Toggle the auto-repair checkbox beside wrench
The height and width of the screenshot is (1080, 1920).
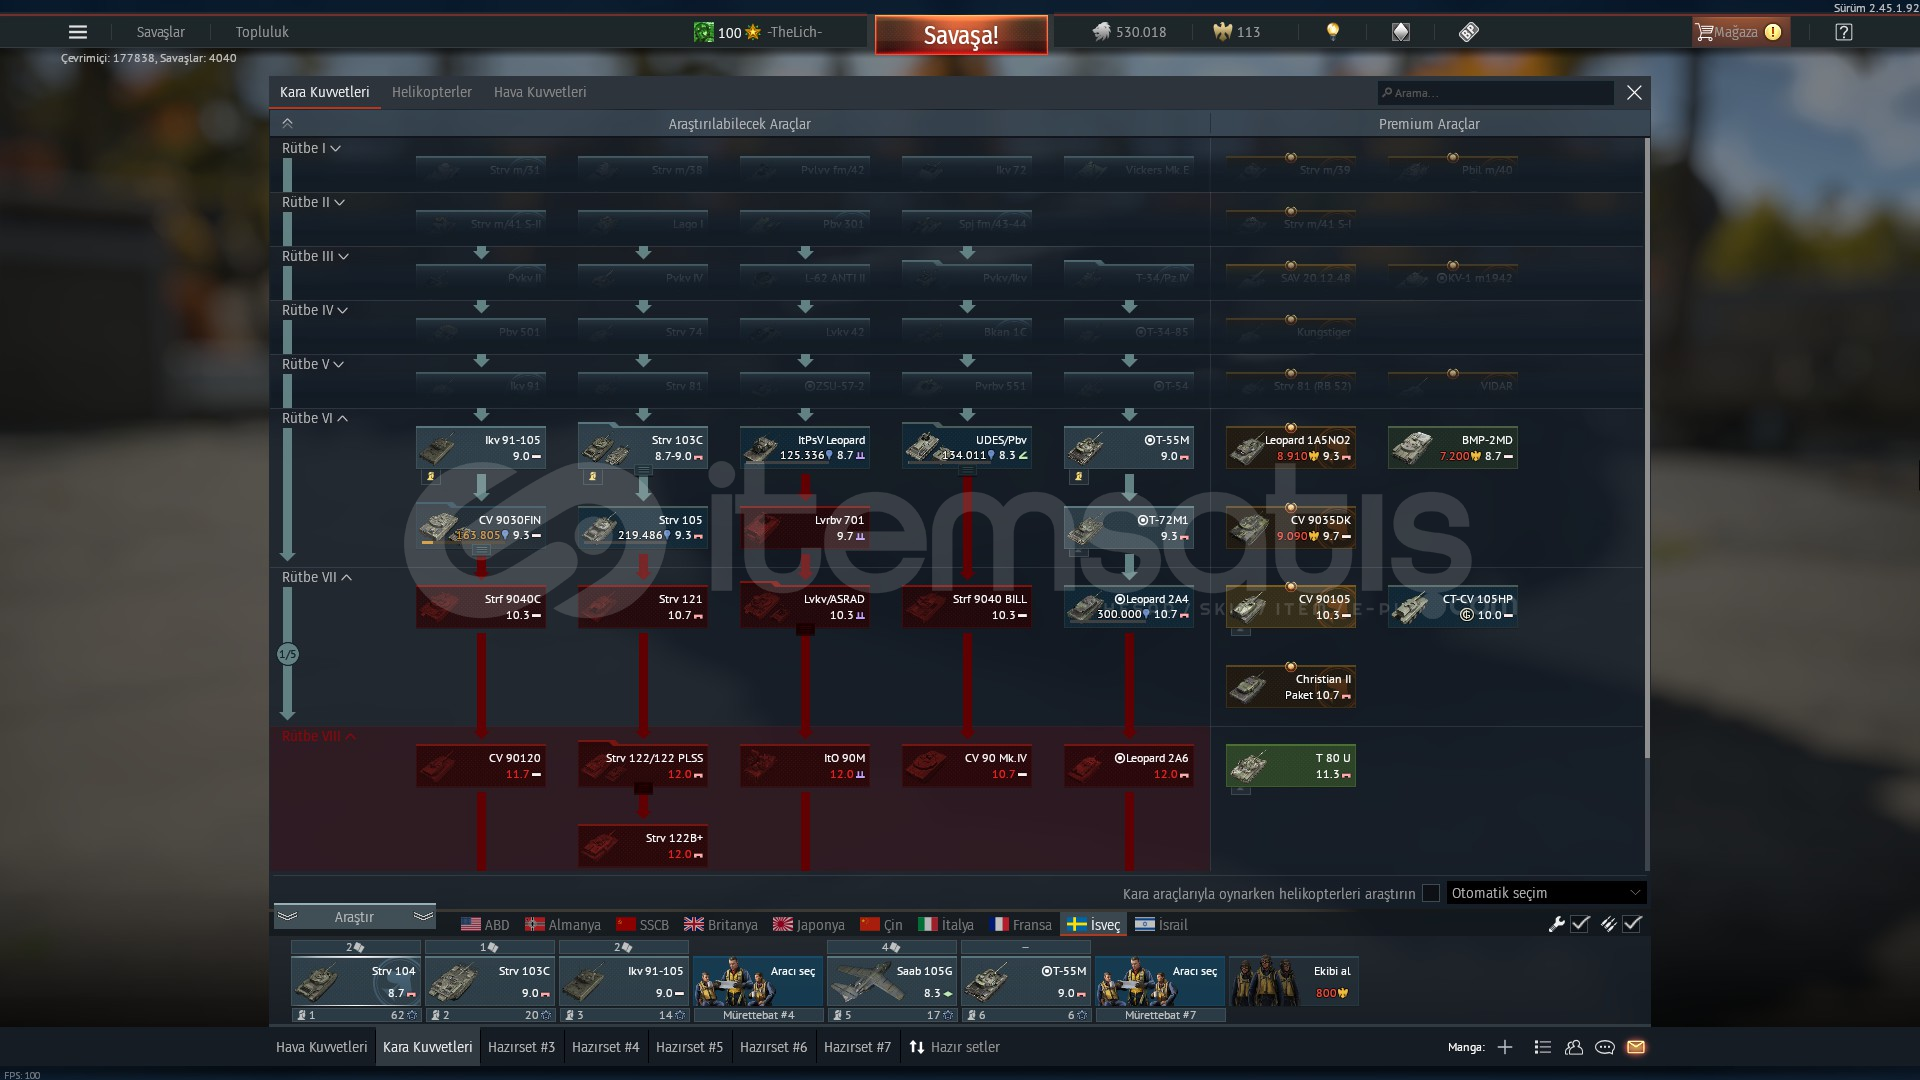[1580, 924]
